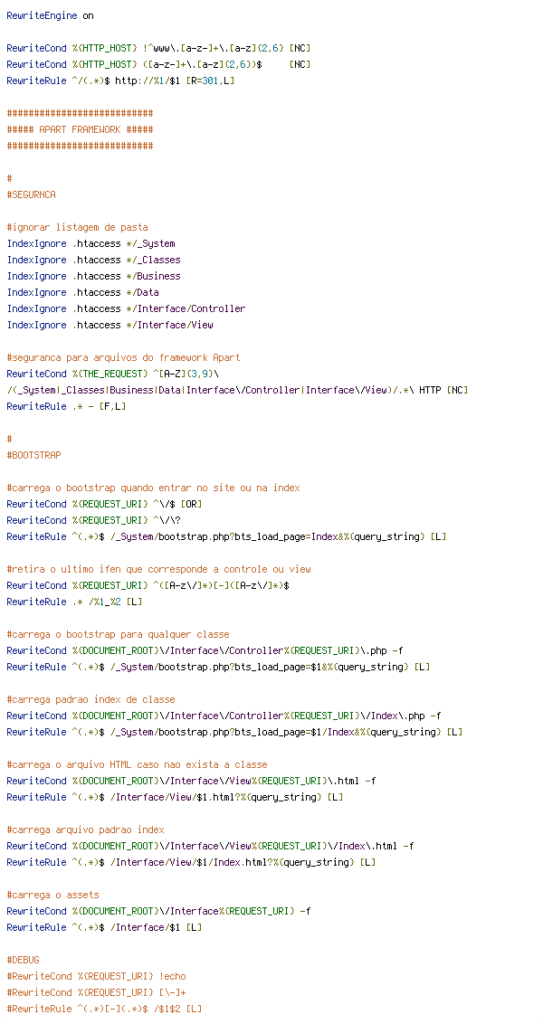Click the #BOOTSTRAP comment line
This screenshot has width=543, height=1024.
(34, 455)
